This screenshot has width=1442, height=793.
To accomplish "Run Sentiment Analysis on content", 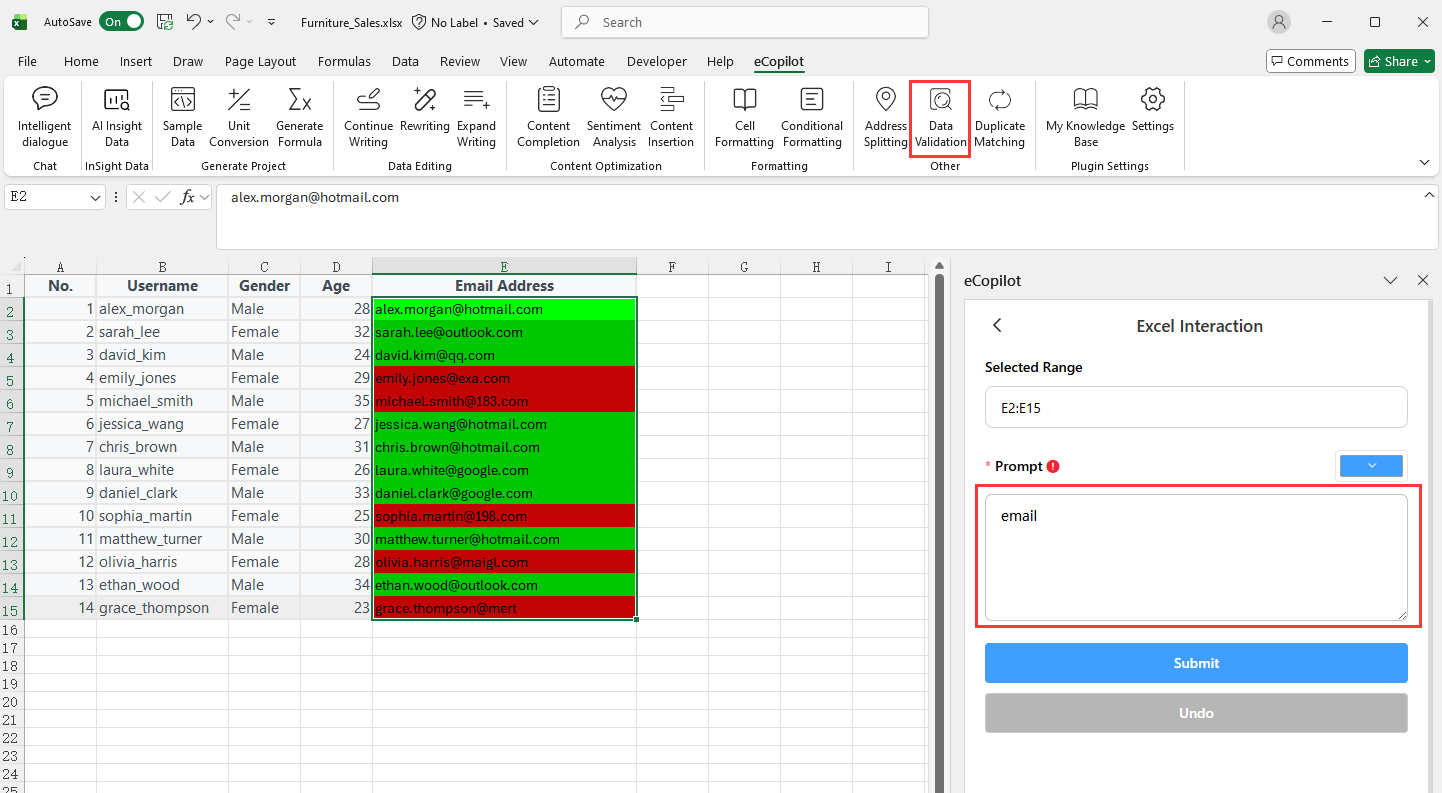I will [613, 117].
